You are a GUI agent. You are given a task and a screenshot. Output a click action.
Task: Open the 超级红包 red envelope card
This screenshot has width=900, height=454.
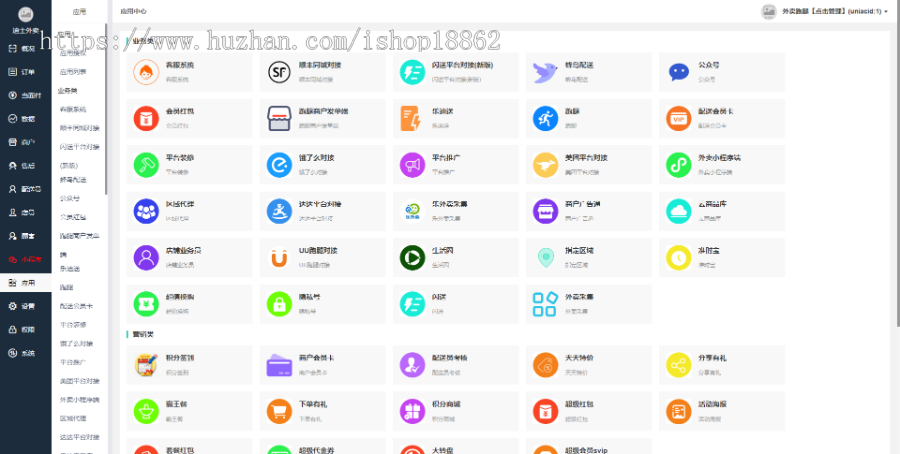(x=589, y=411)
